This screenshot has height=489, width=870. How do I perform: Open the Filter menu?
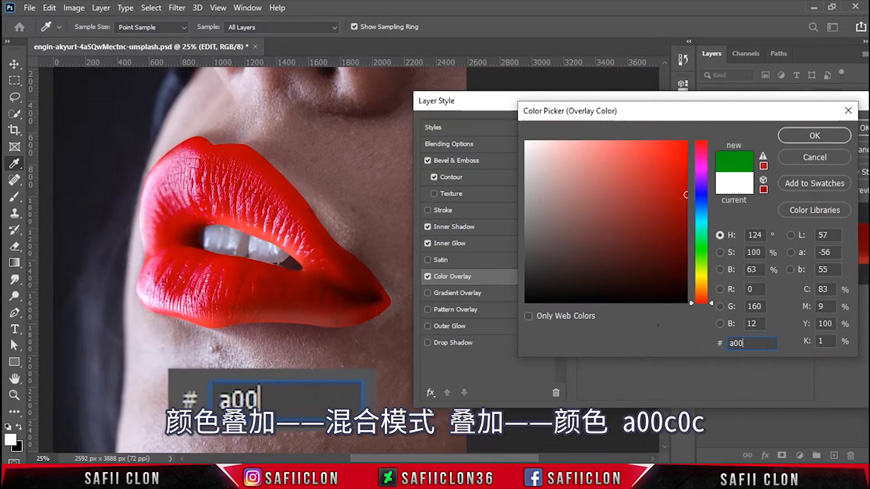(x=177, y=8)
